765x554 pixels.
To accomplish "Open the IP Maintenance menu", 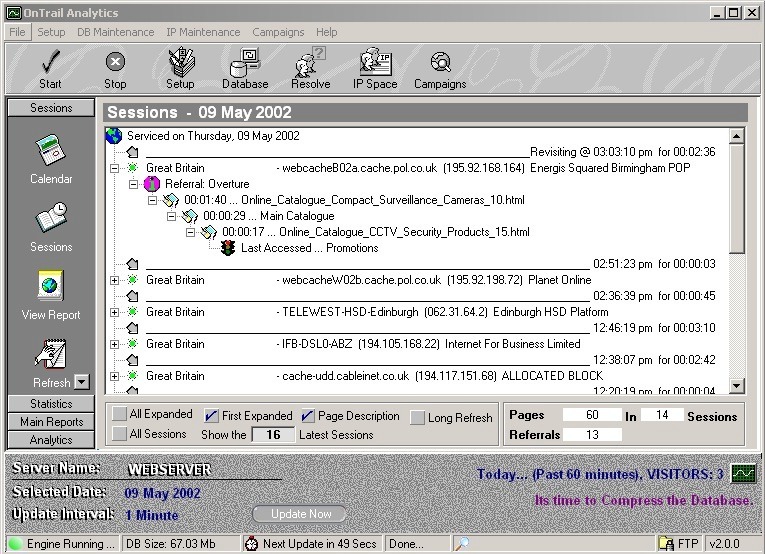I will pyautogui.click(x=203, y=32).
